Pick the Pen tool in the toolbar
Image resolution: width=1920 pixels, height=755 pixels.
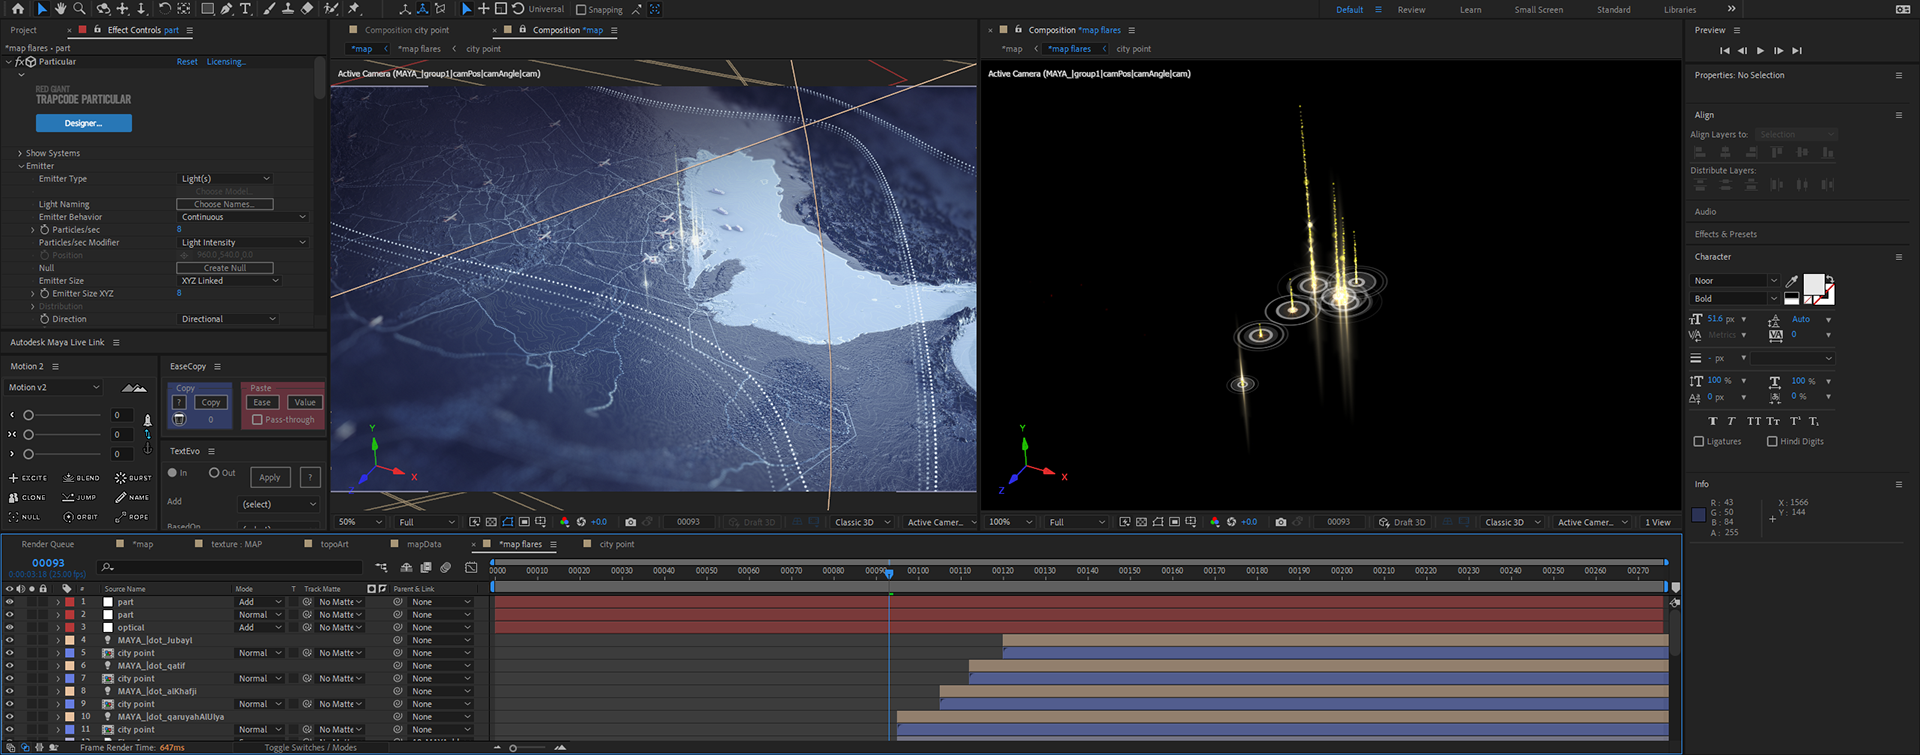point(227,9)
